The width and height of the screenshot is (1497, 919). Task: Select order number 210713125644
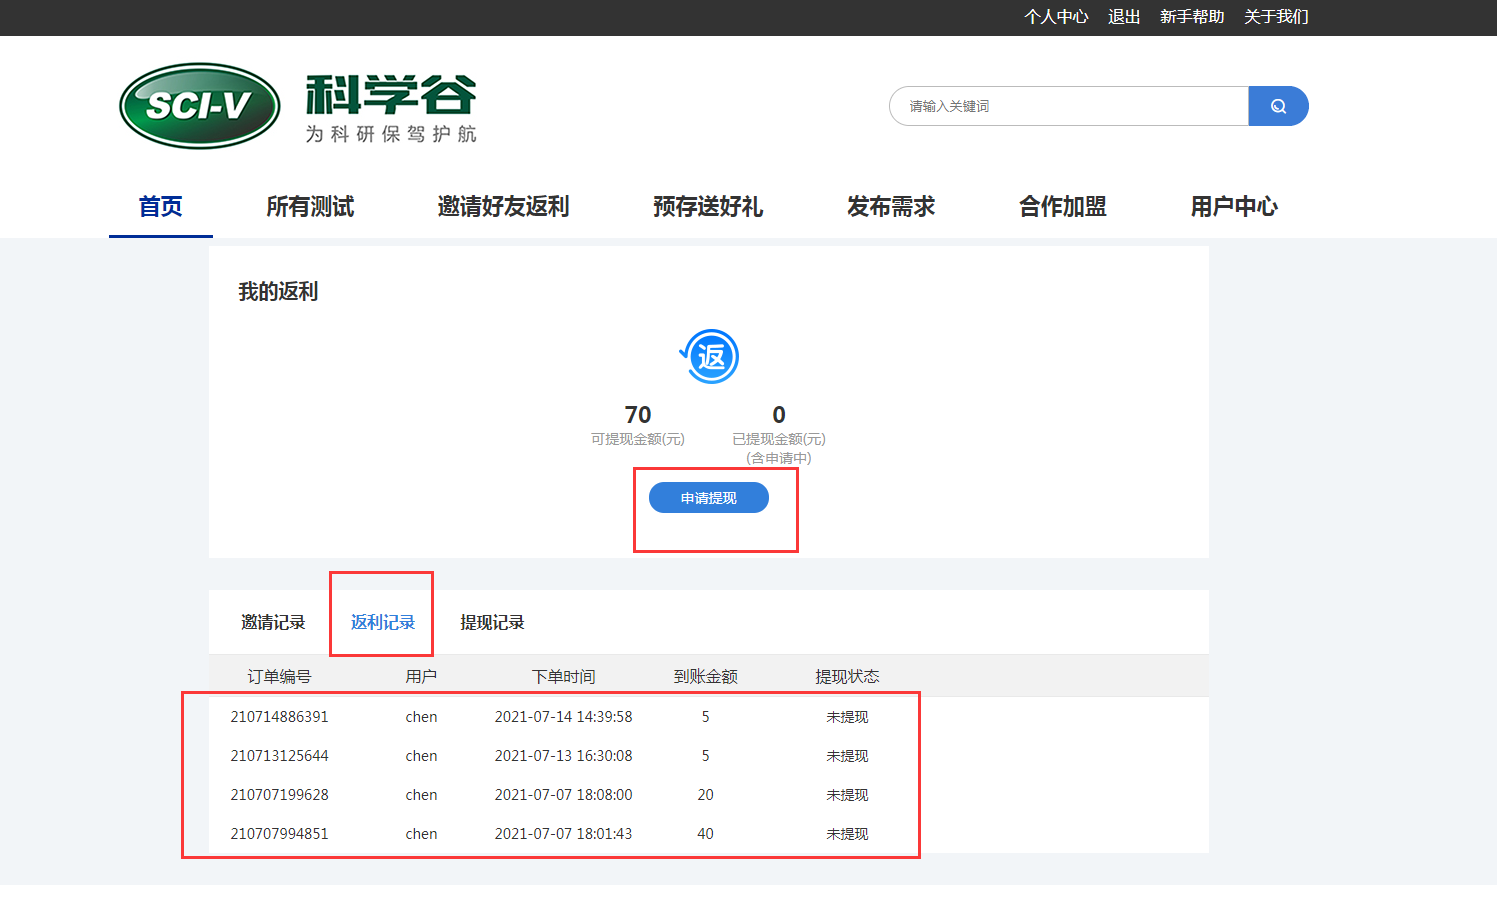pyautogui.click(x=280, y=756)
